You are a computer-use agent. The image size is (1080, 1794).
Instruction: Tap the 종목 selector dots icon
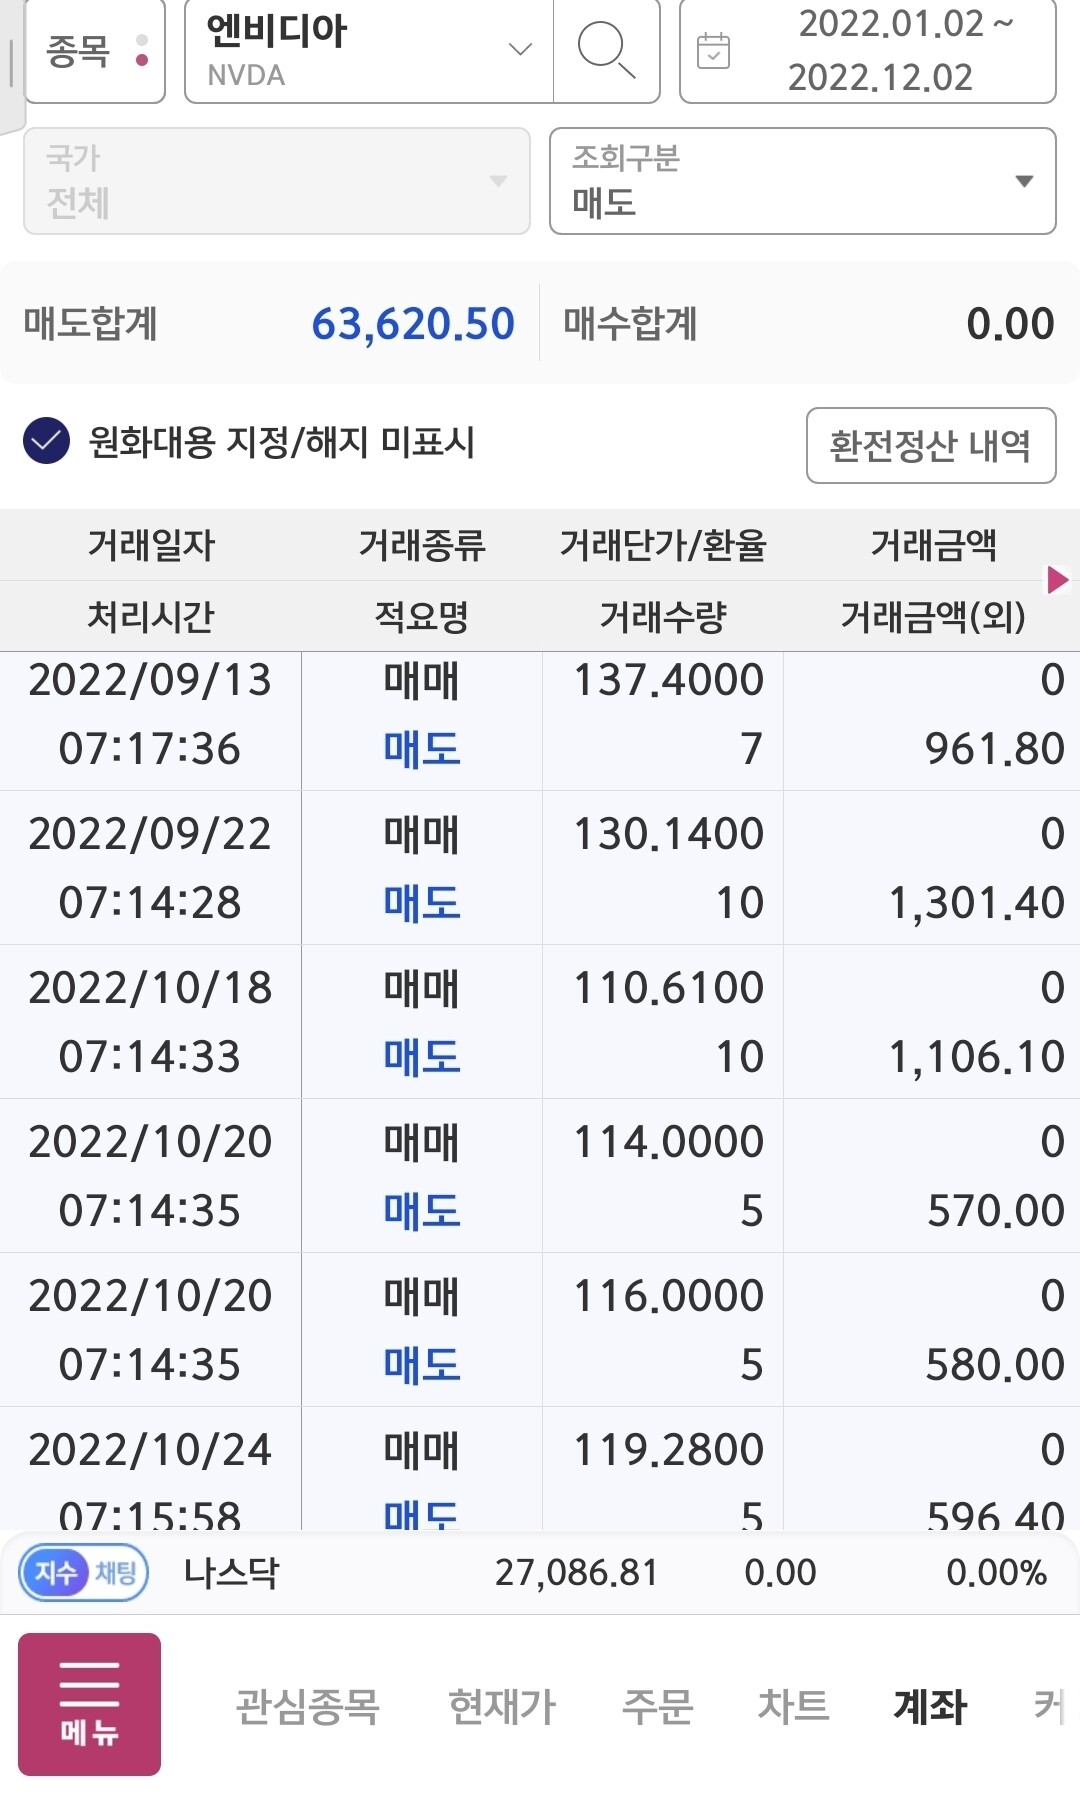click(x=142, y=50)
